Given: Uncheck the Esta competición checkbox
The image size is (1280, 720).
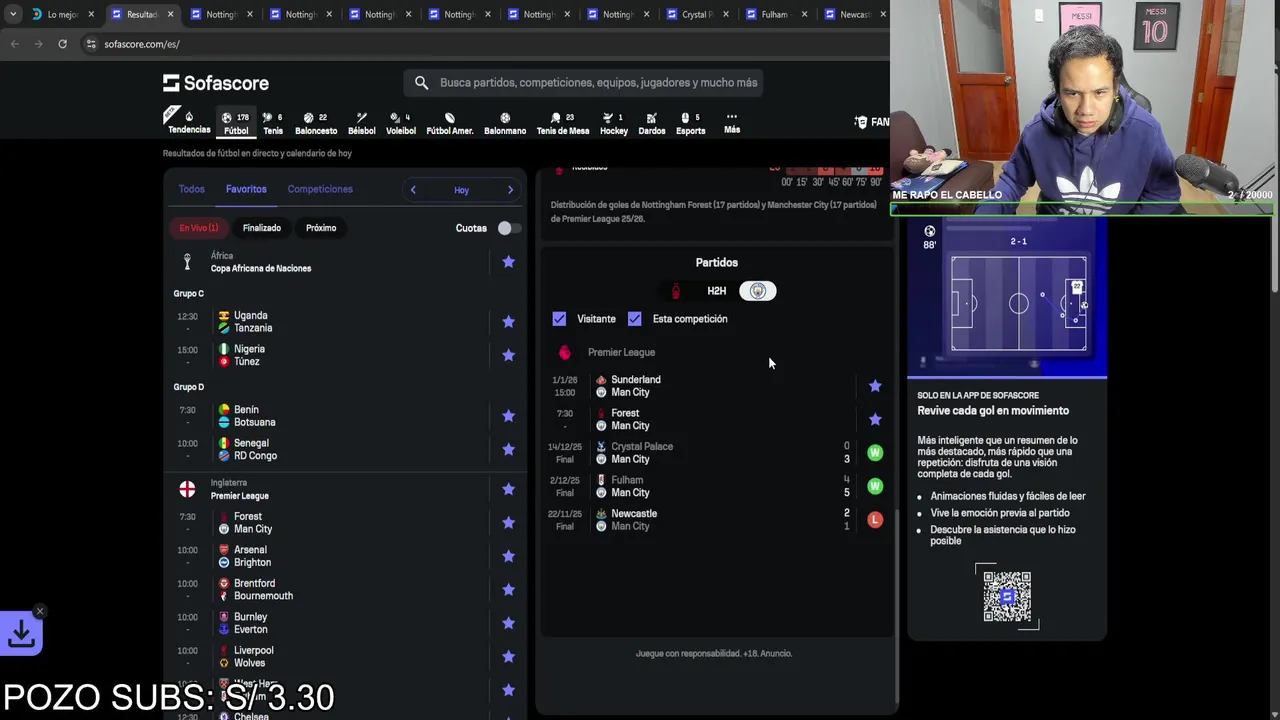Looking at the screenshot, I should click(x=634, y=319).
